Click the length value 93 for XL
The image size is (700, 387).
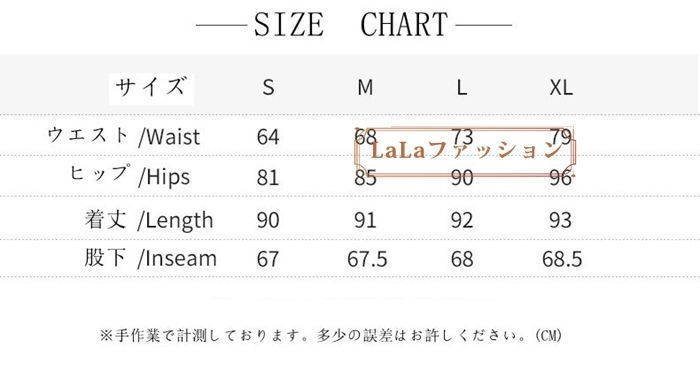point(560,221)
